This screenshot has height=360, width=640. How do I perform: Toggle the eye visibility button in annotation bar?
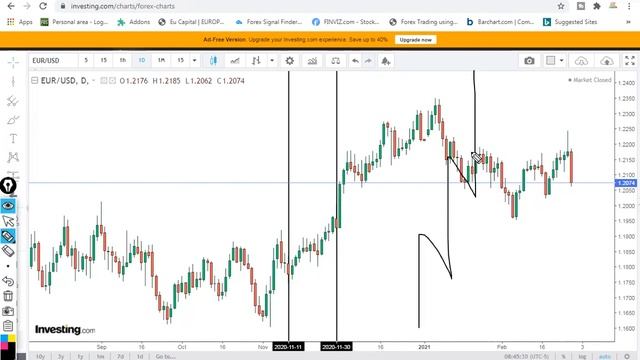[8, 205]
